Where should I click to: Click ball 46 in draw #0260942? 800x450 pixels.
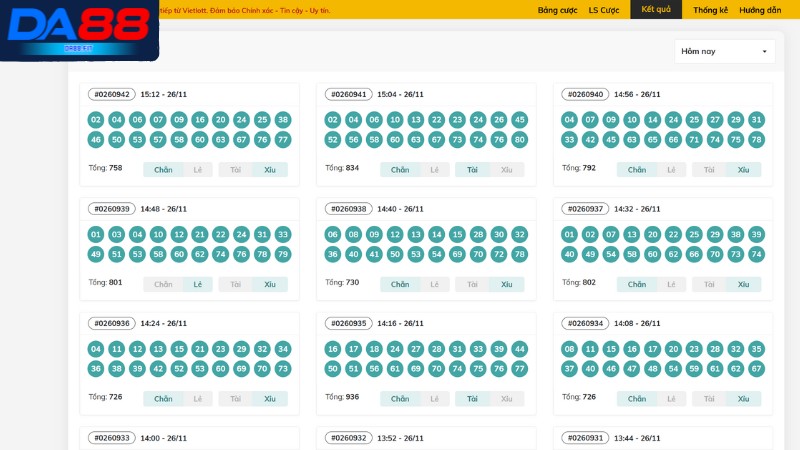[96, 140]
